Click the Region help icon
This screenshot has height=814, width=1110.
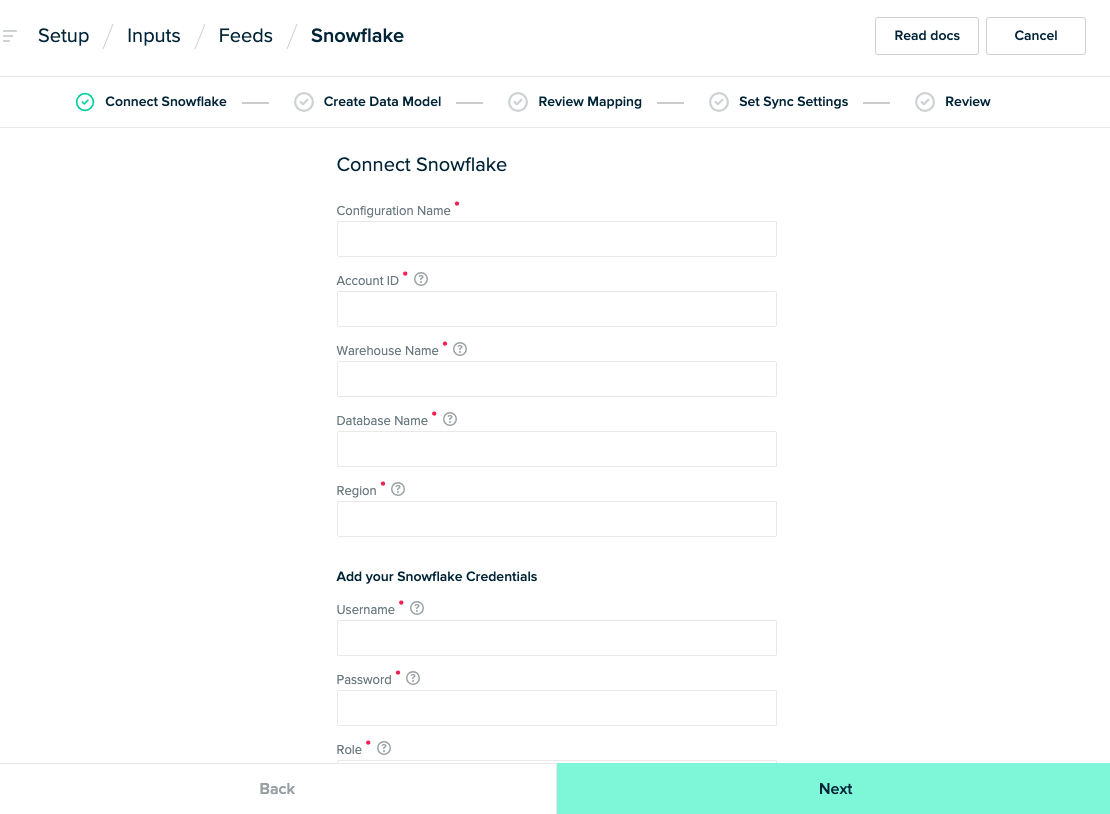coord(399,490)
